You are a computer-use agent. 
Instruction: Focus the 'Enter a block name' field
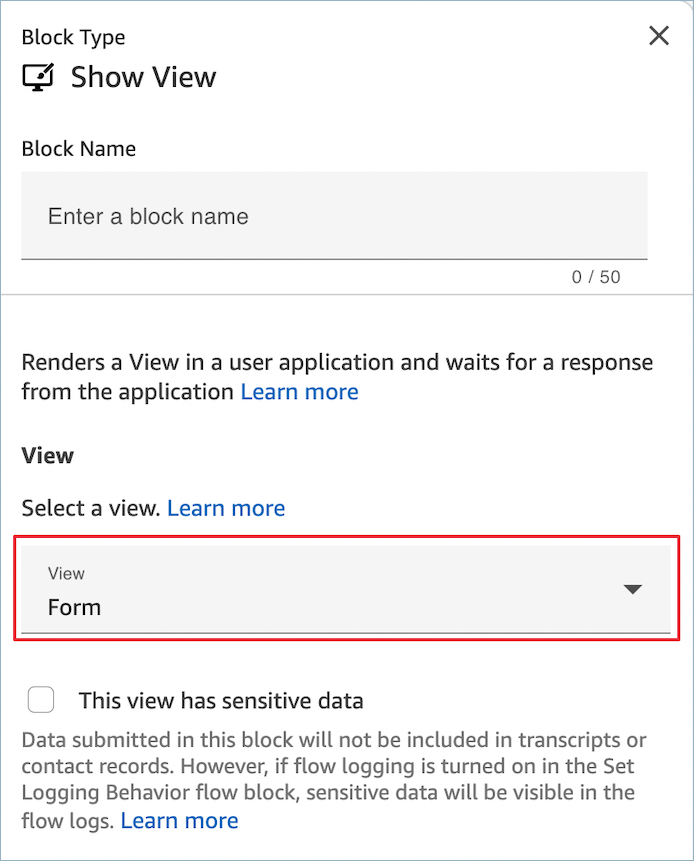[x=334, y=217]
